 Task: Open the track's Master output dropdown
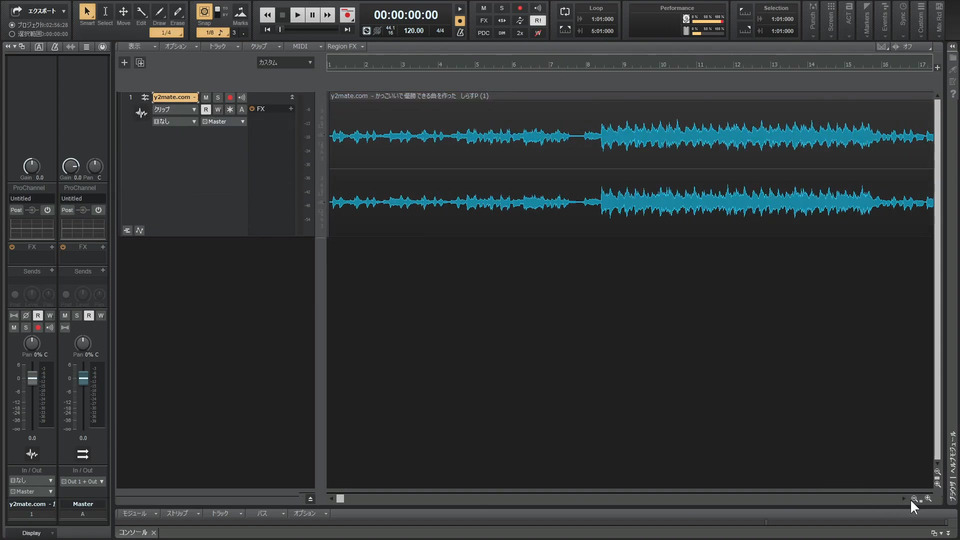[223, 121]
